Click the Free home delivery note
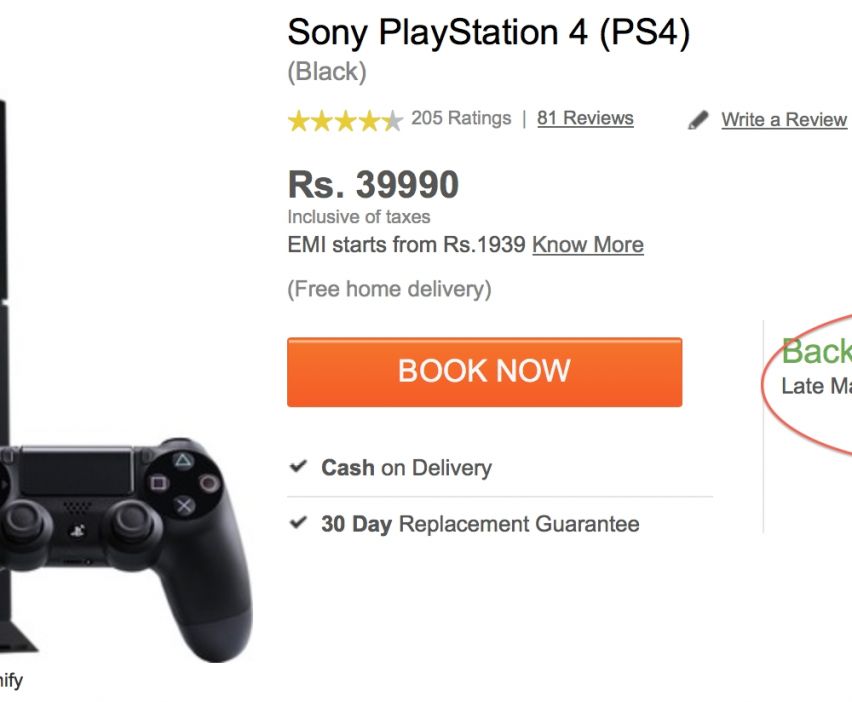The height and width of the screenshot is (702, 852). 389,290
